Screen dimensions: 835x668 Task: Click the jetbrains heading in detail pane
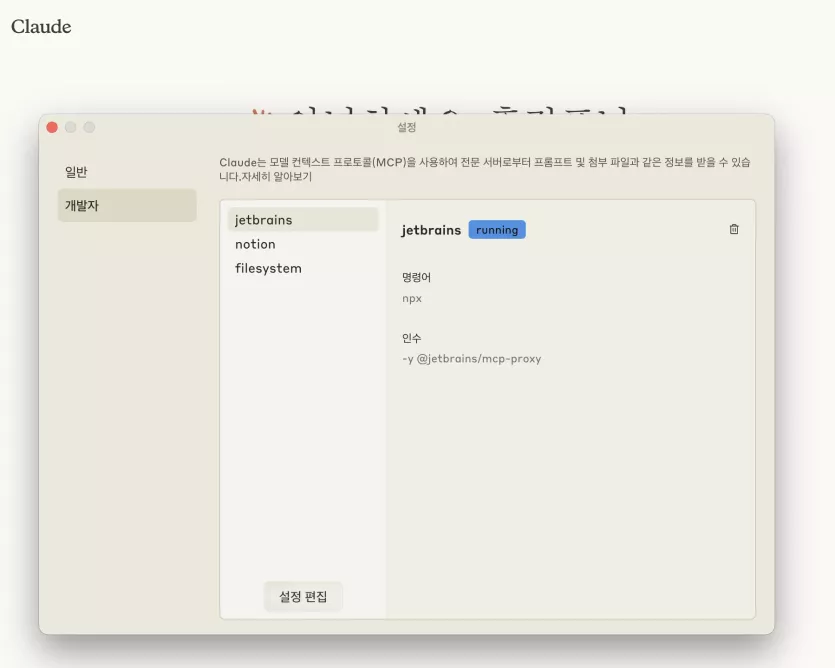point(431,230)
